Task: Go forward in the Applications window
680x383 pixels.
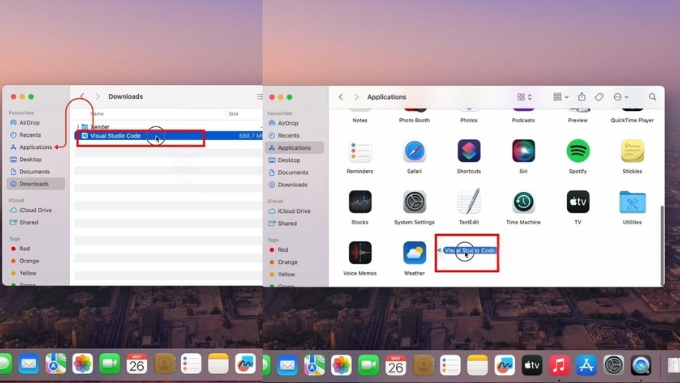Action: [x=356, y=97]
